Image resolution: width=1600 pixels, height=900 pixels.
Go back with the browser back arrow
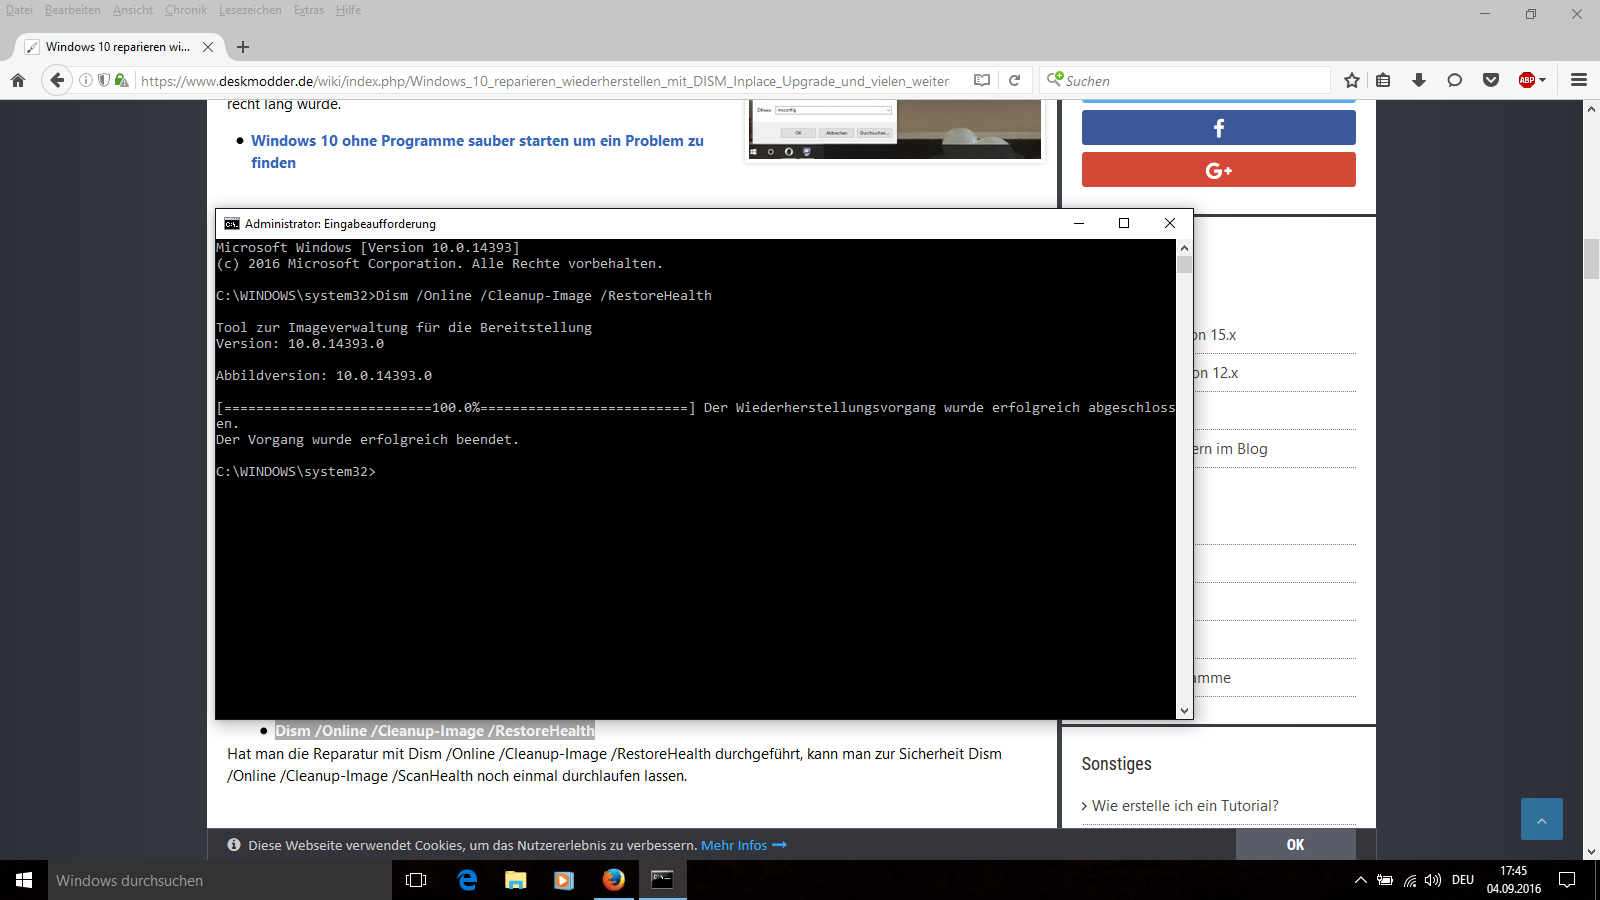click(x=57, y=80)
